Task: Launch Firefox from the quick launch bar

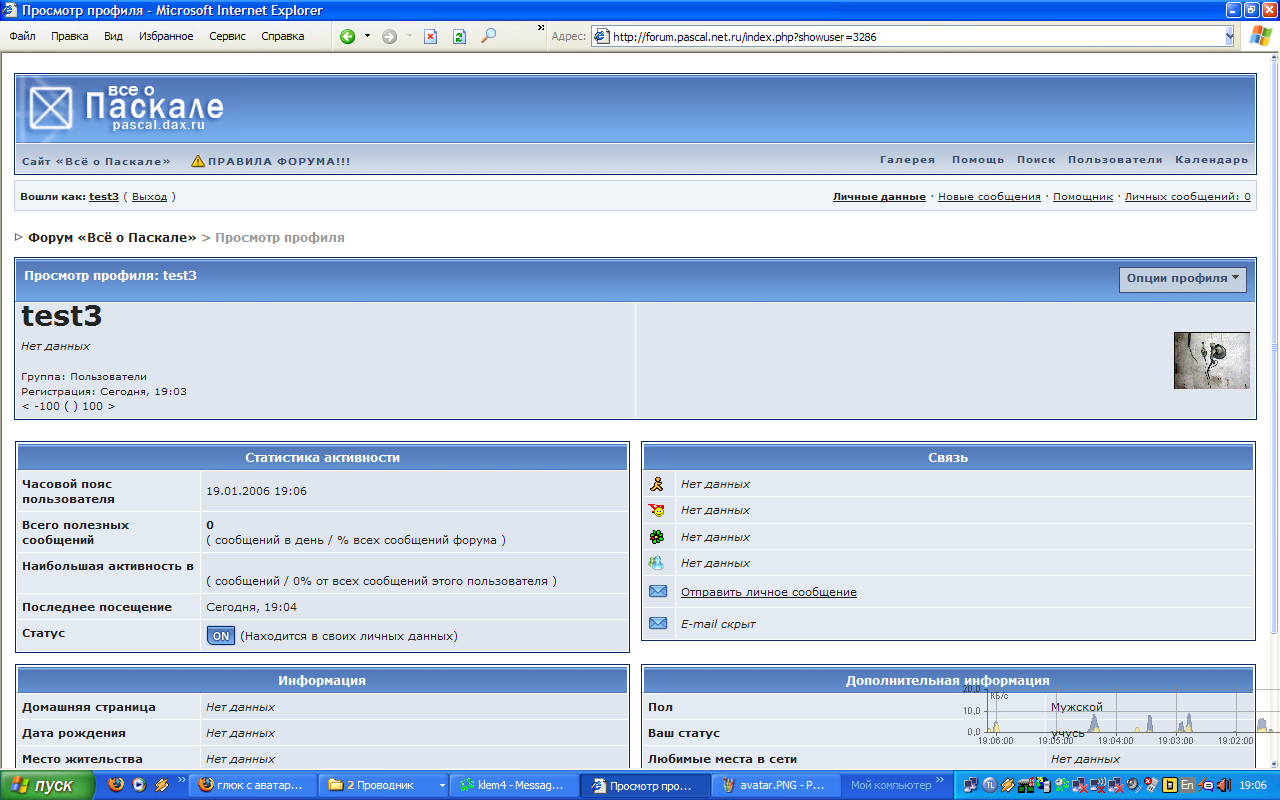Action: click(x=117, y=785)
